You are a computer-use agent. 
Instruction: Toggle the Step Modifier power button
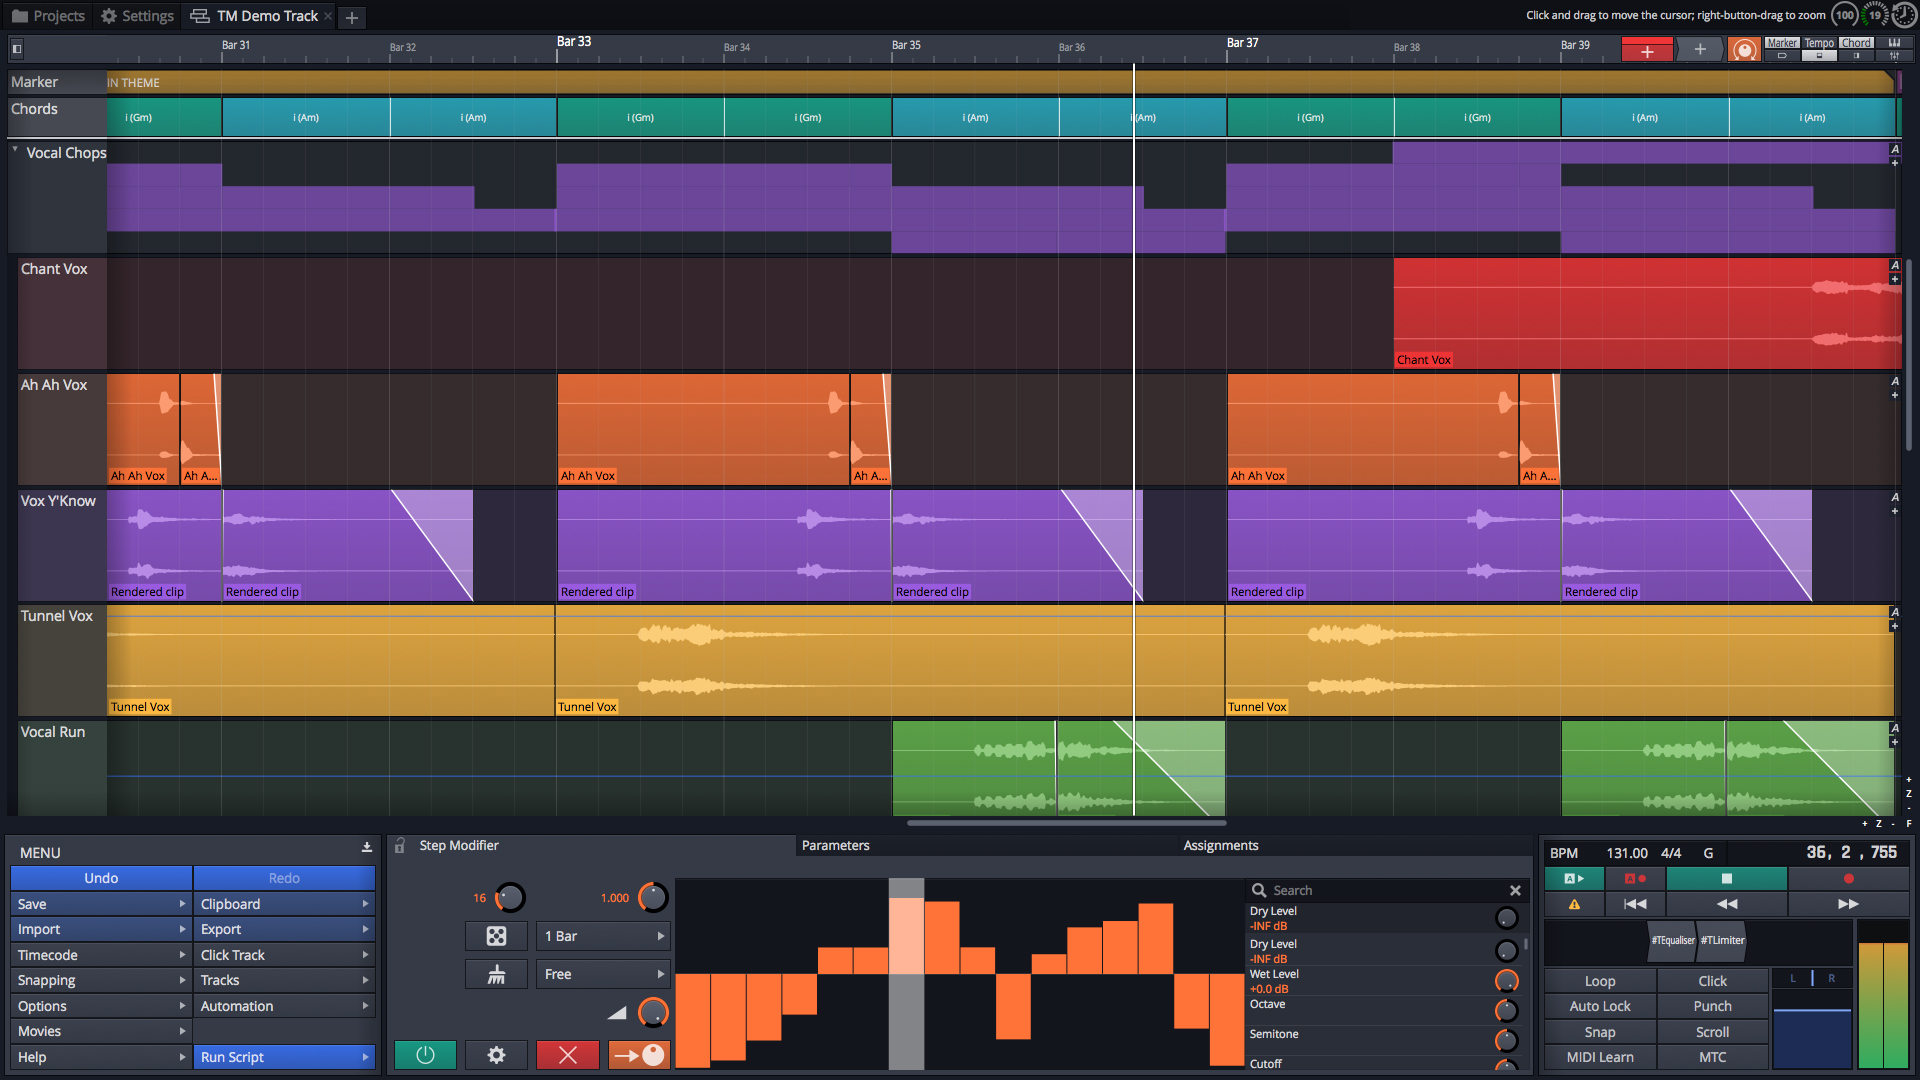tap(425, 1055)
